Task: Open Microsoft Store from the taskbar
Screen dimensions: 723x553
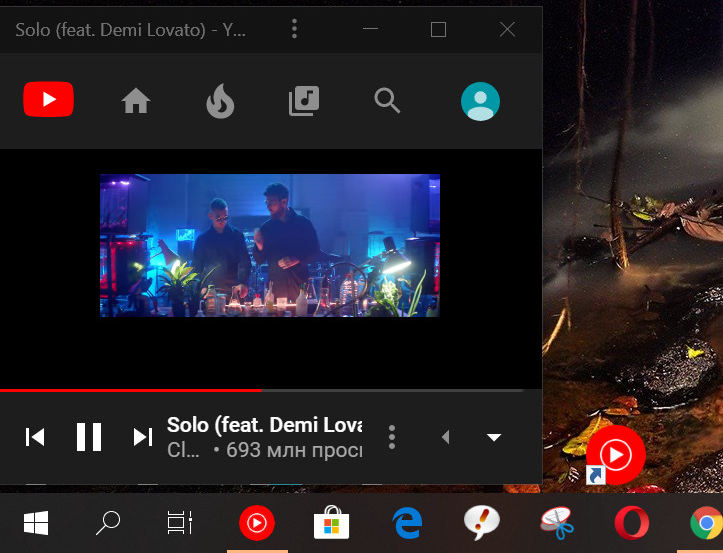Action: click(332, 522)
